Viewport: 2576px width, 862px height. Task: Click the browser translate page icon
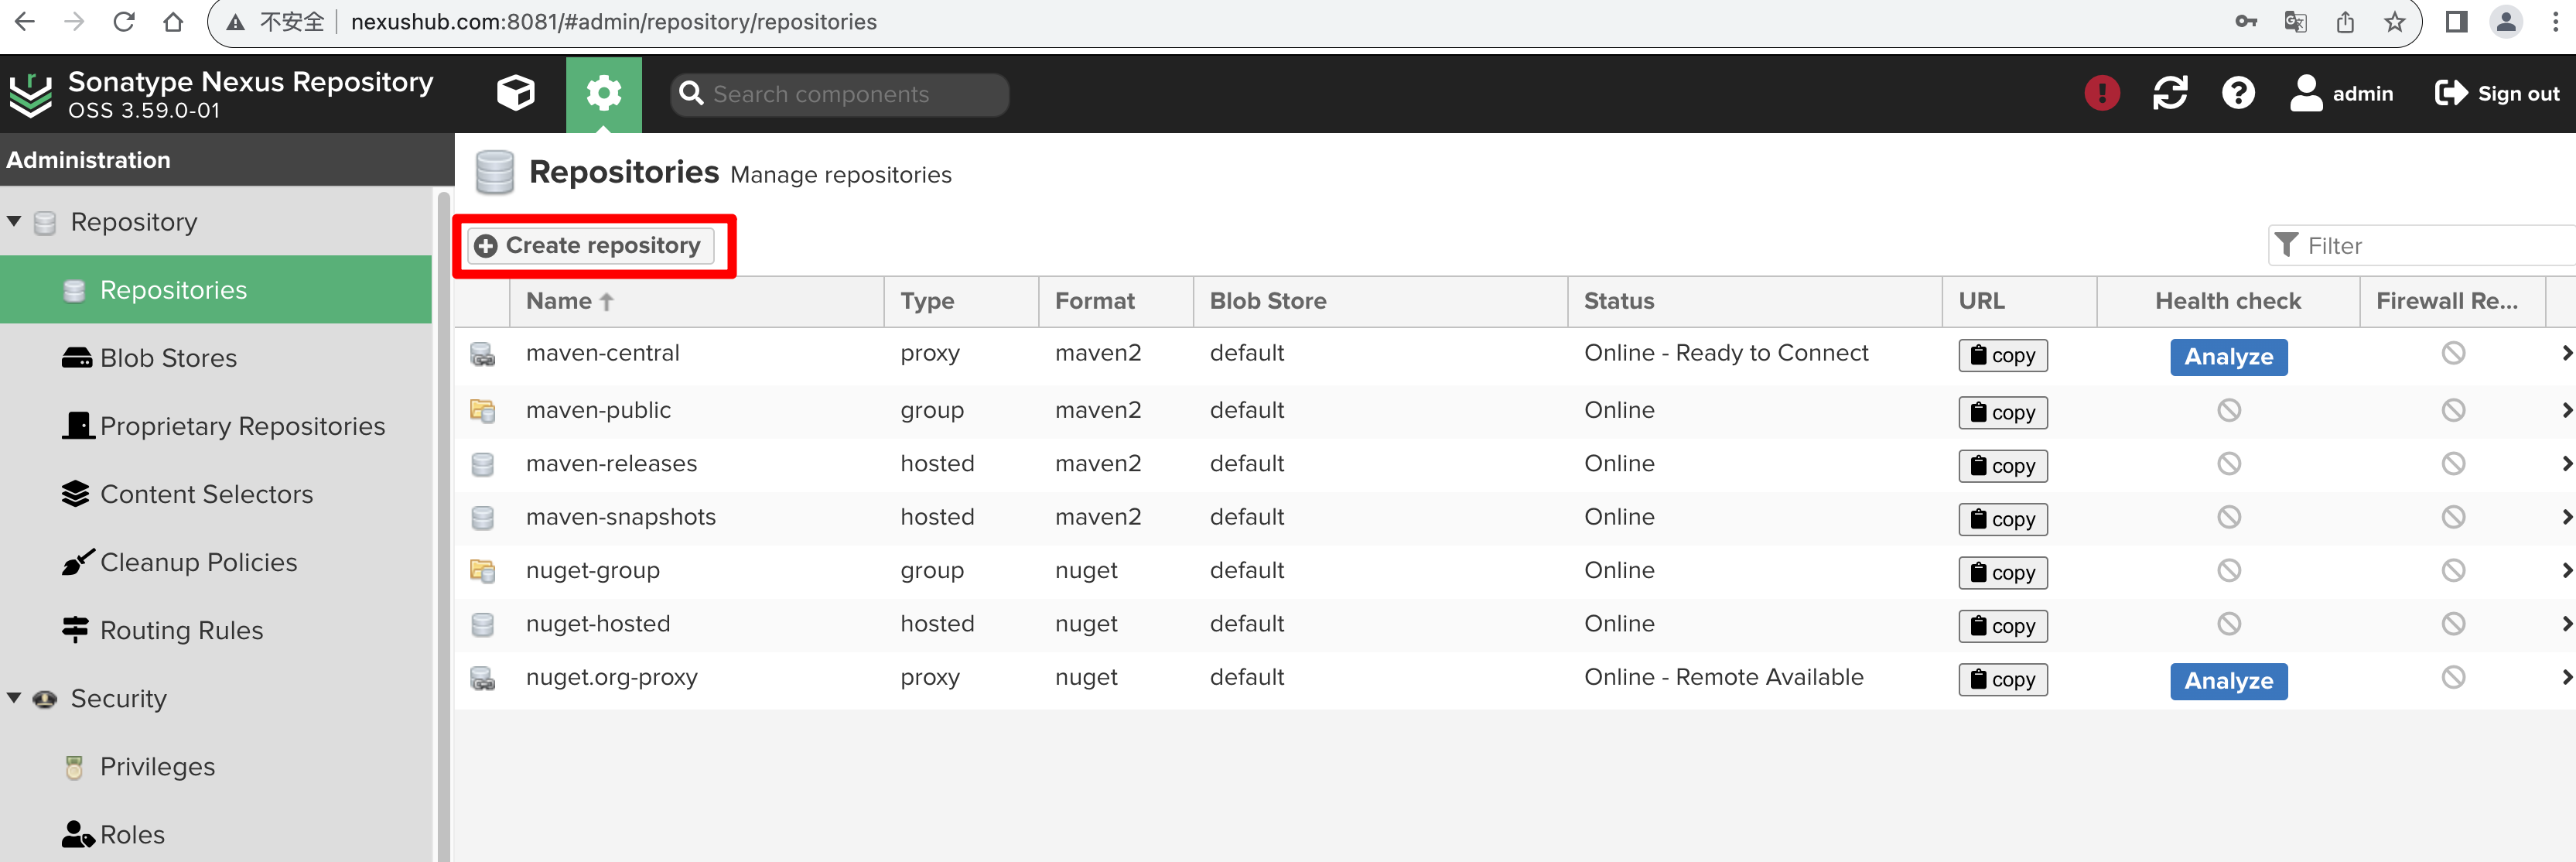[2295, 22]
